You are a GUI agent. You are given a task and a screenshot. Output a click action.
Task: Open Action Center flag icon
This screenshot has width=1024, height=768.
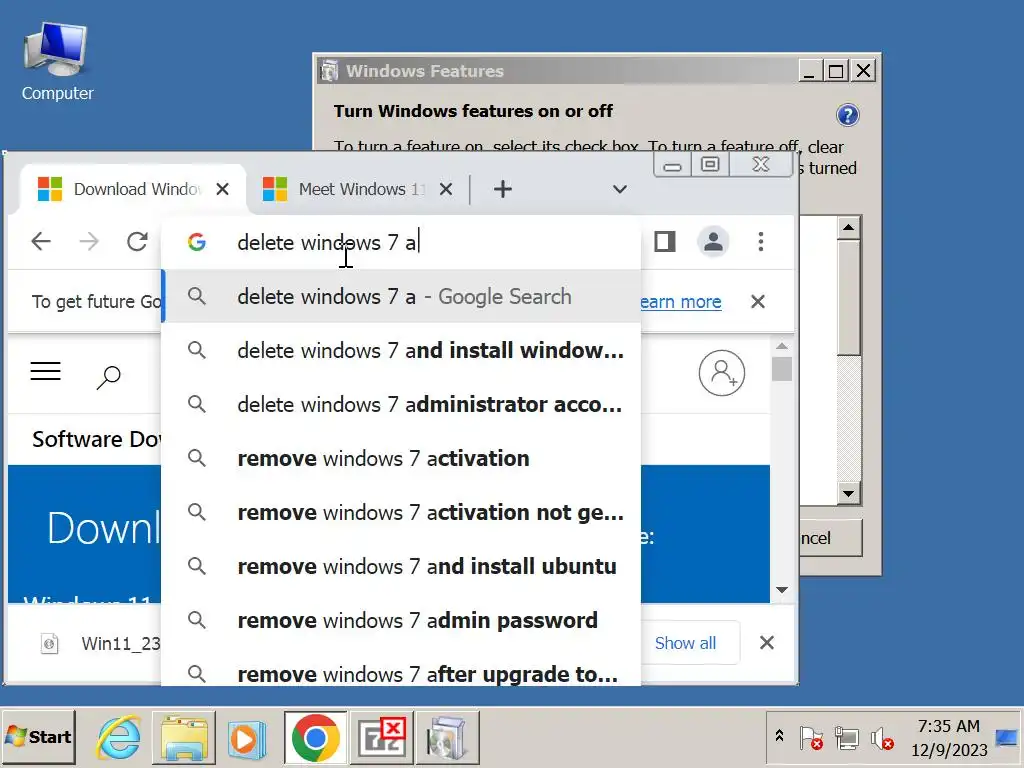coord(810,739)
